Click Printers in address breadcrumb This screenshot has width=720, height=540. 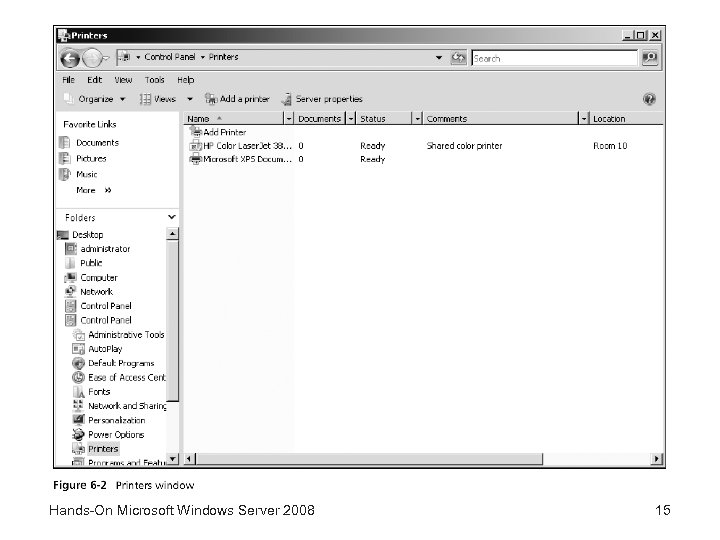point(223,57)
